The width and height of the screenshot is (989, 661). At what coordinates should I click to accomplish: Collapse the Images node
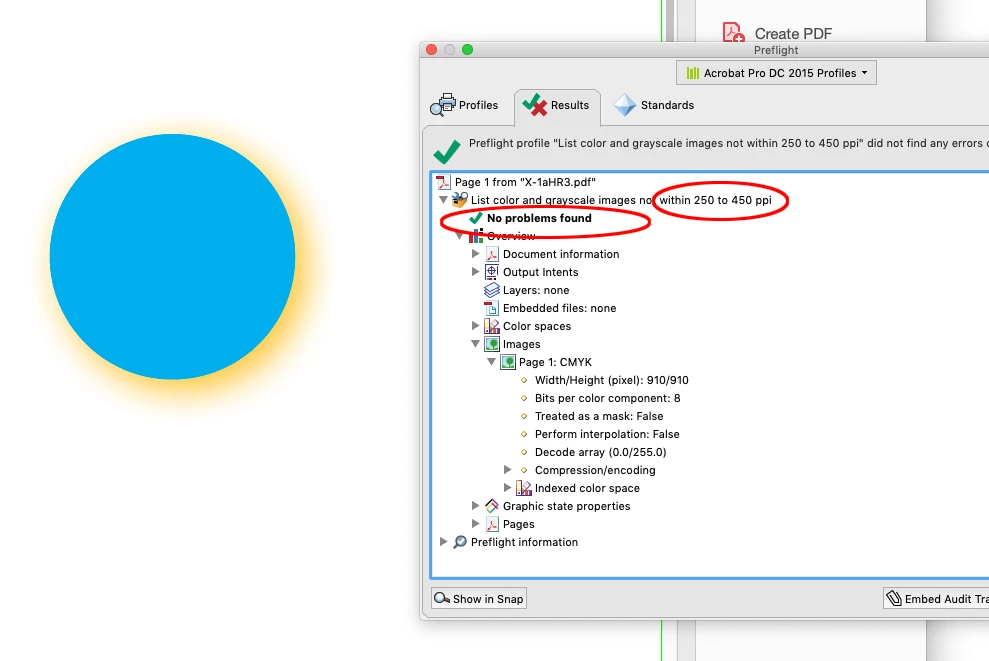pyautogui.click(x=476, y=344)
